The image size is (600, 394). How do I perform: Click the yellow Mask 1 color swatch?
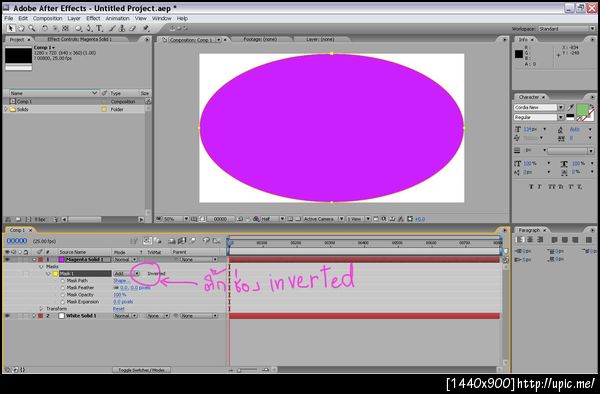(55, 274)
